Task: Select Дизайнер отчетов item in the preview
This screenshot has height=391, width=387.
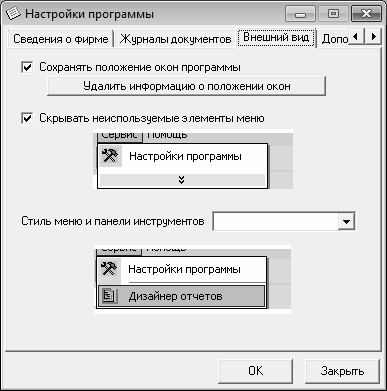Action: pos(182,296)
